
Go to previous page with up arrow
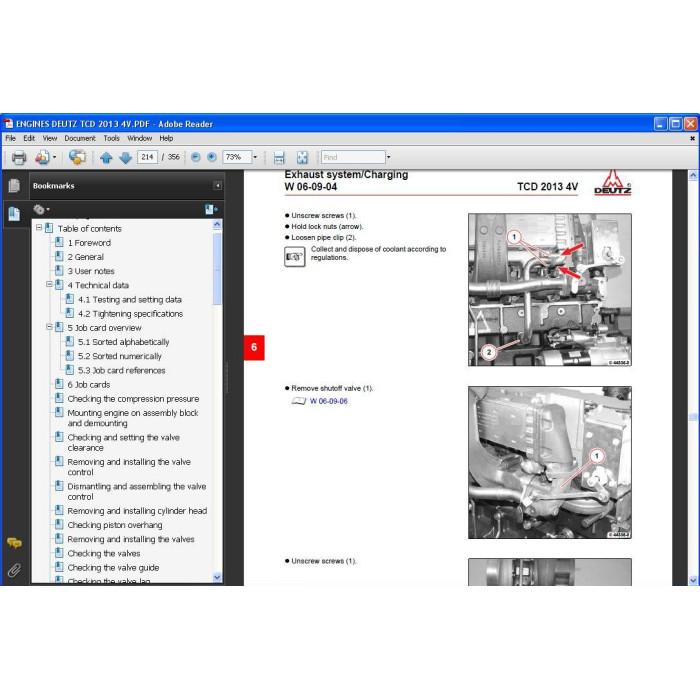point(106,158)
